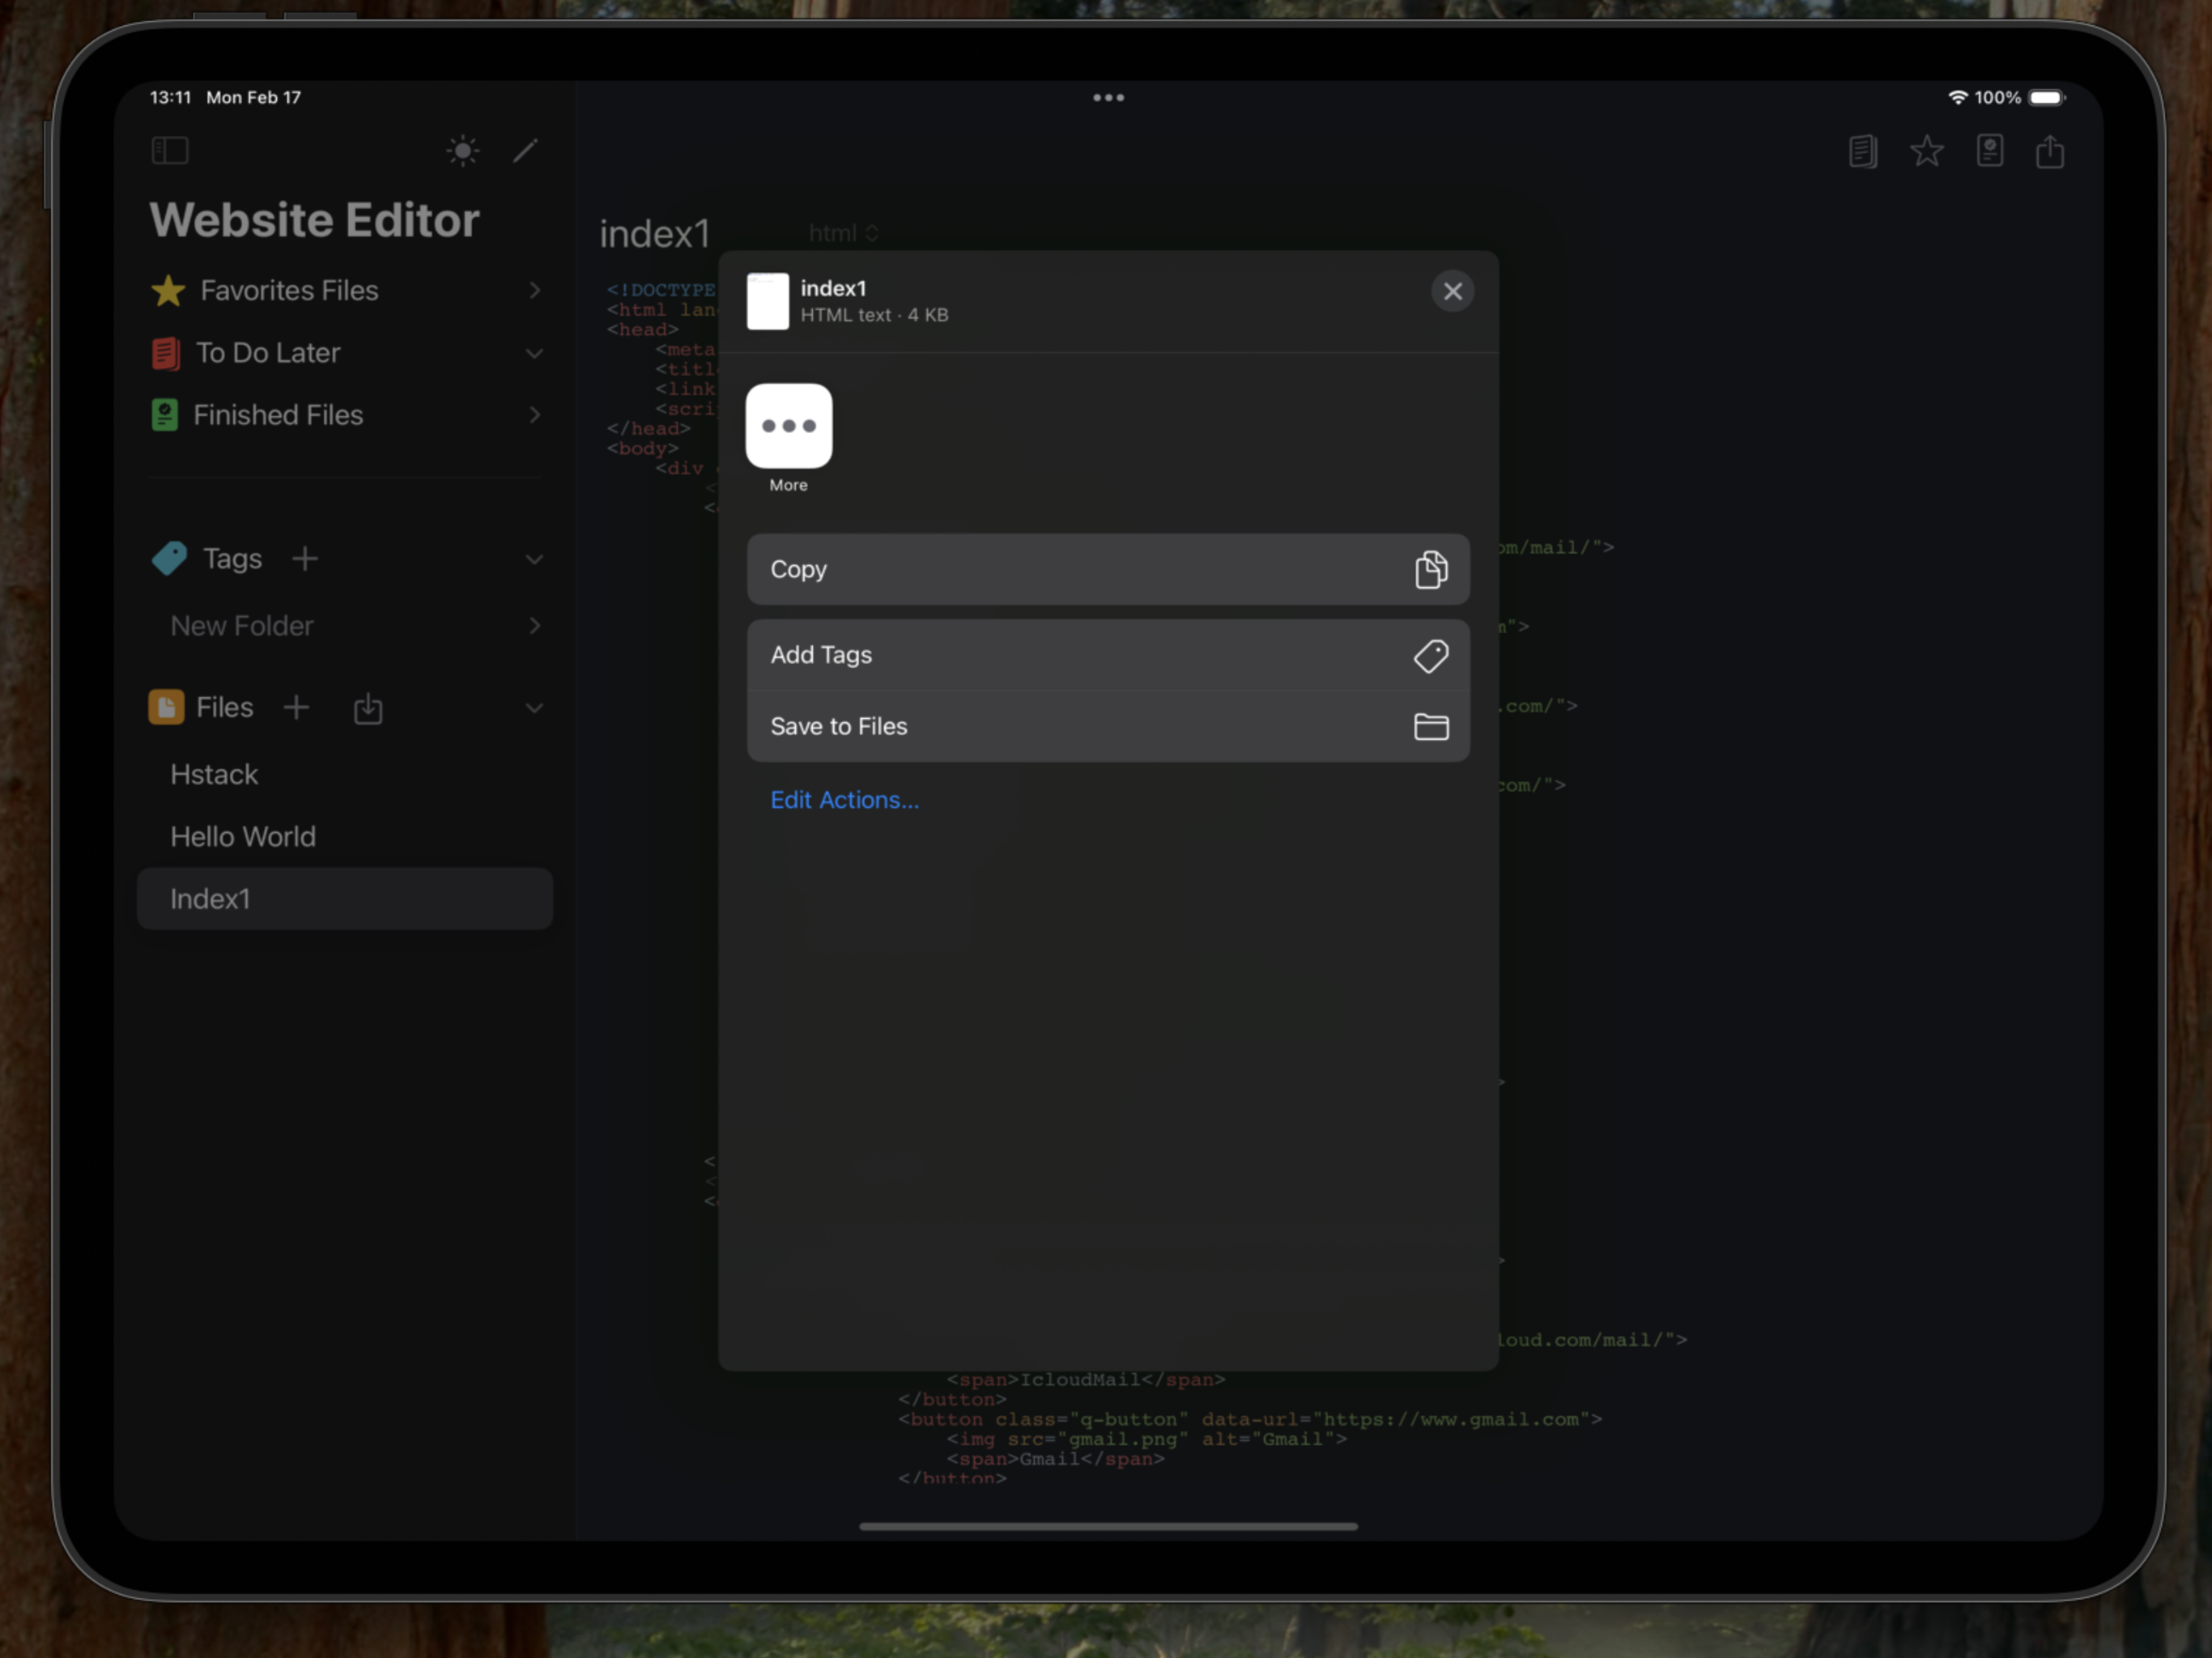Choose Copy in share sheet

click(1108, 570)
